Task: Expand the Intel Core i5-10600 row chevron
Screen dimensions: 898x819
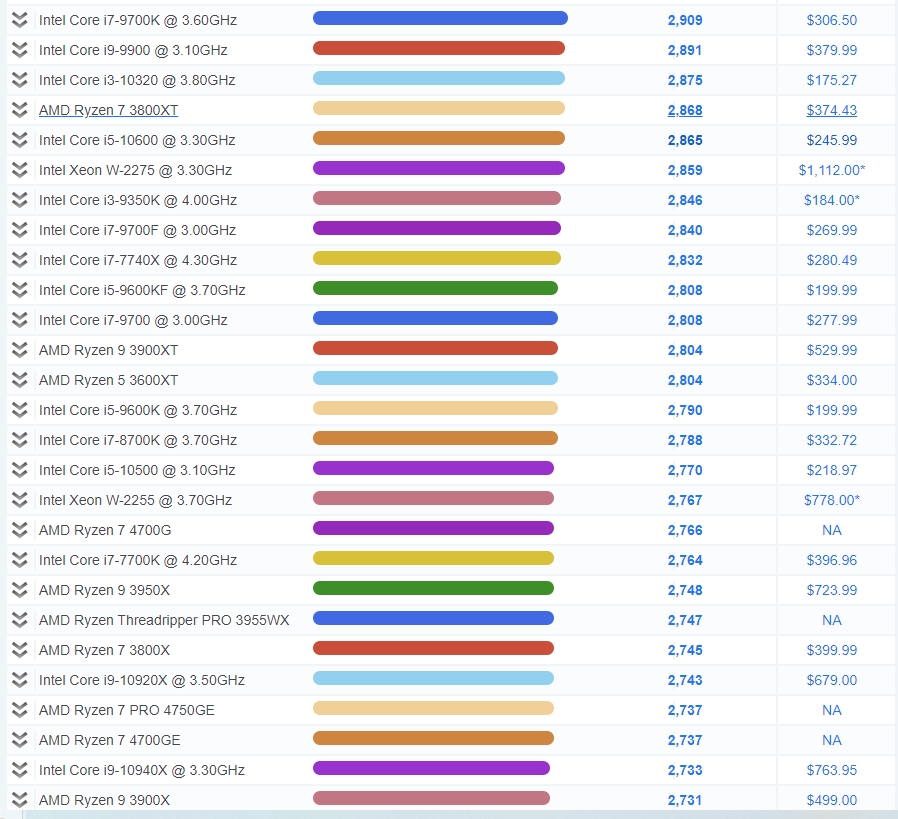Action: [19, 140]
